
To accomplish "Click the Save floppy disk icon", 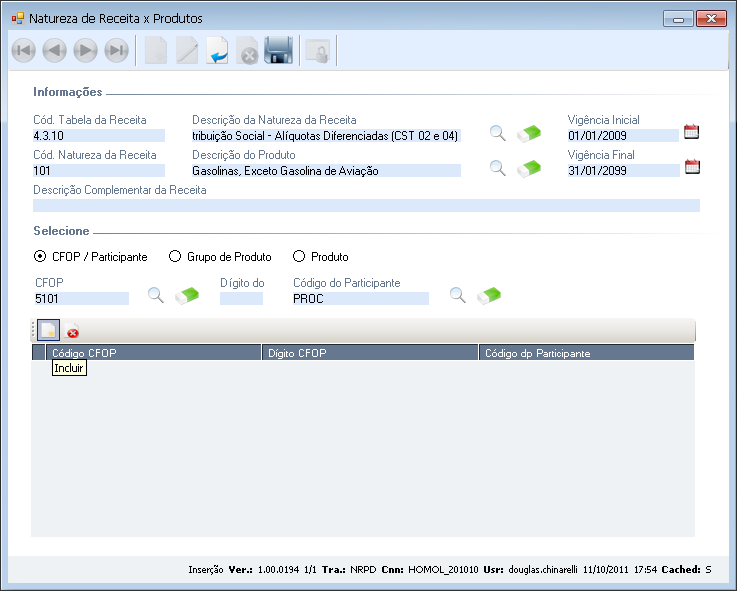I will (278, 51).
